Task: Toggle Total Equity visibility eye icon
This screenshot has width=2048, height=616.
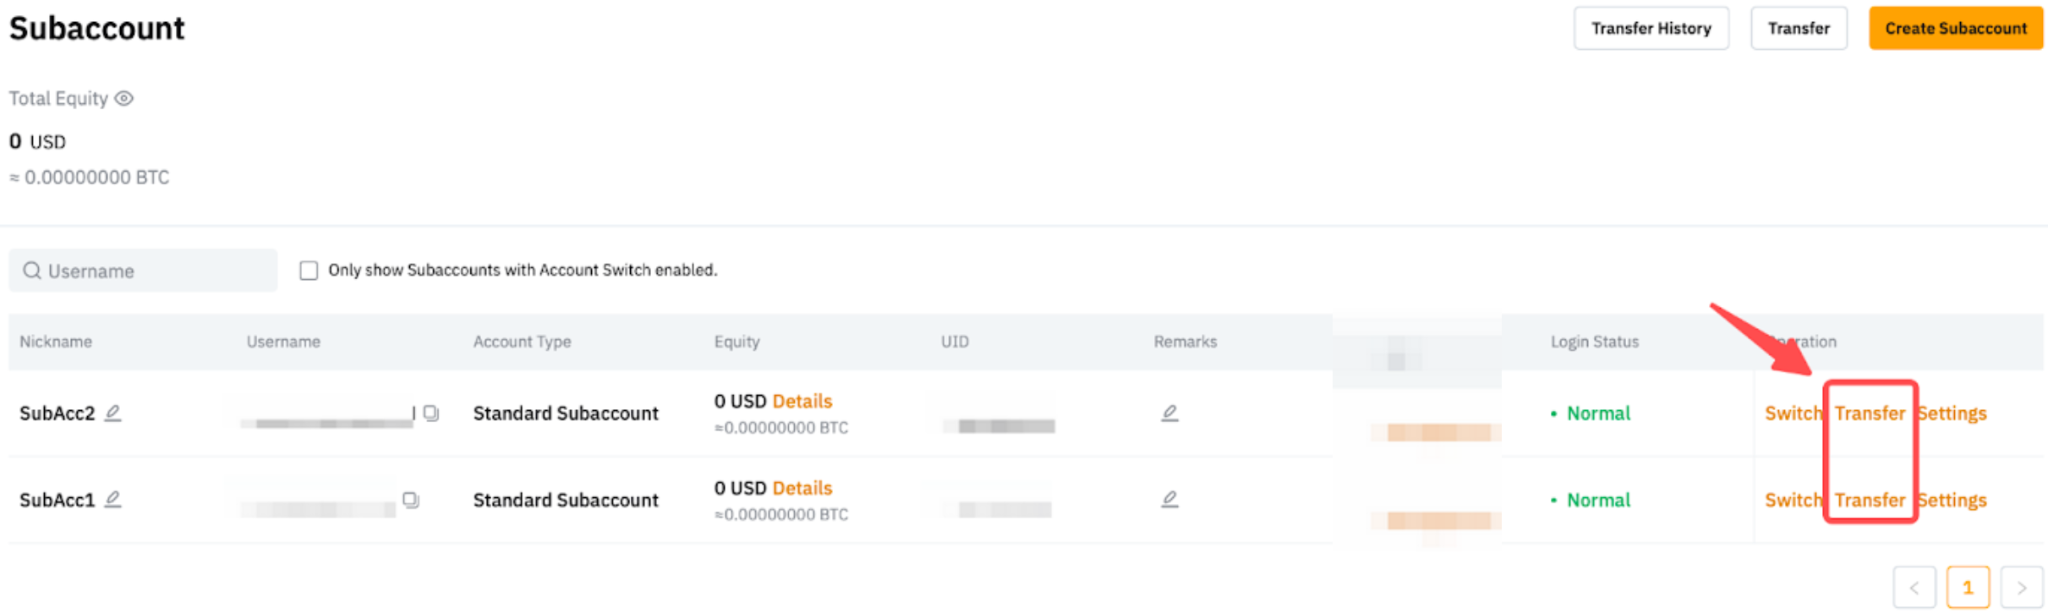Action: tap(124, 98)
